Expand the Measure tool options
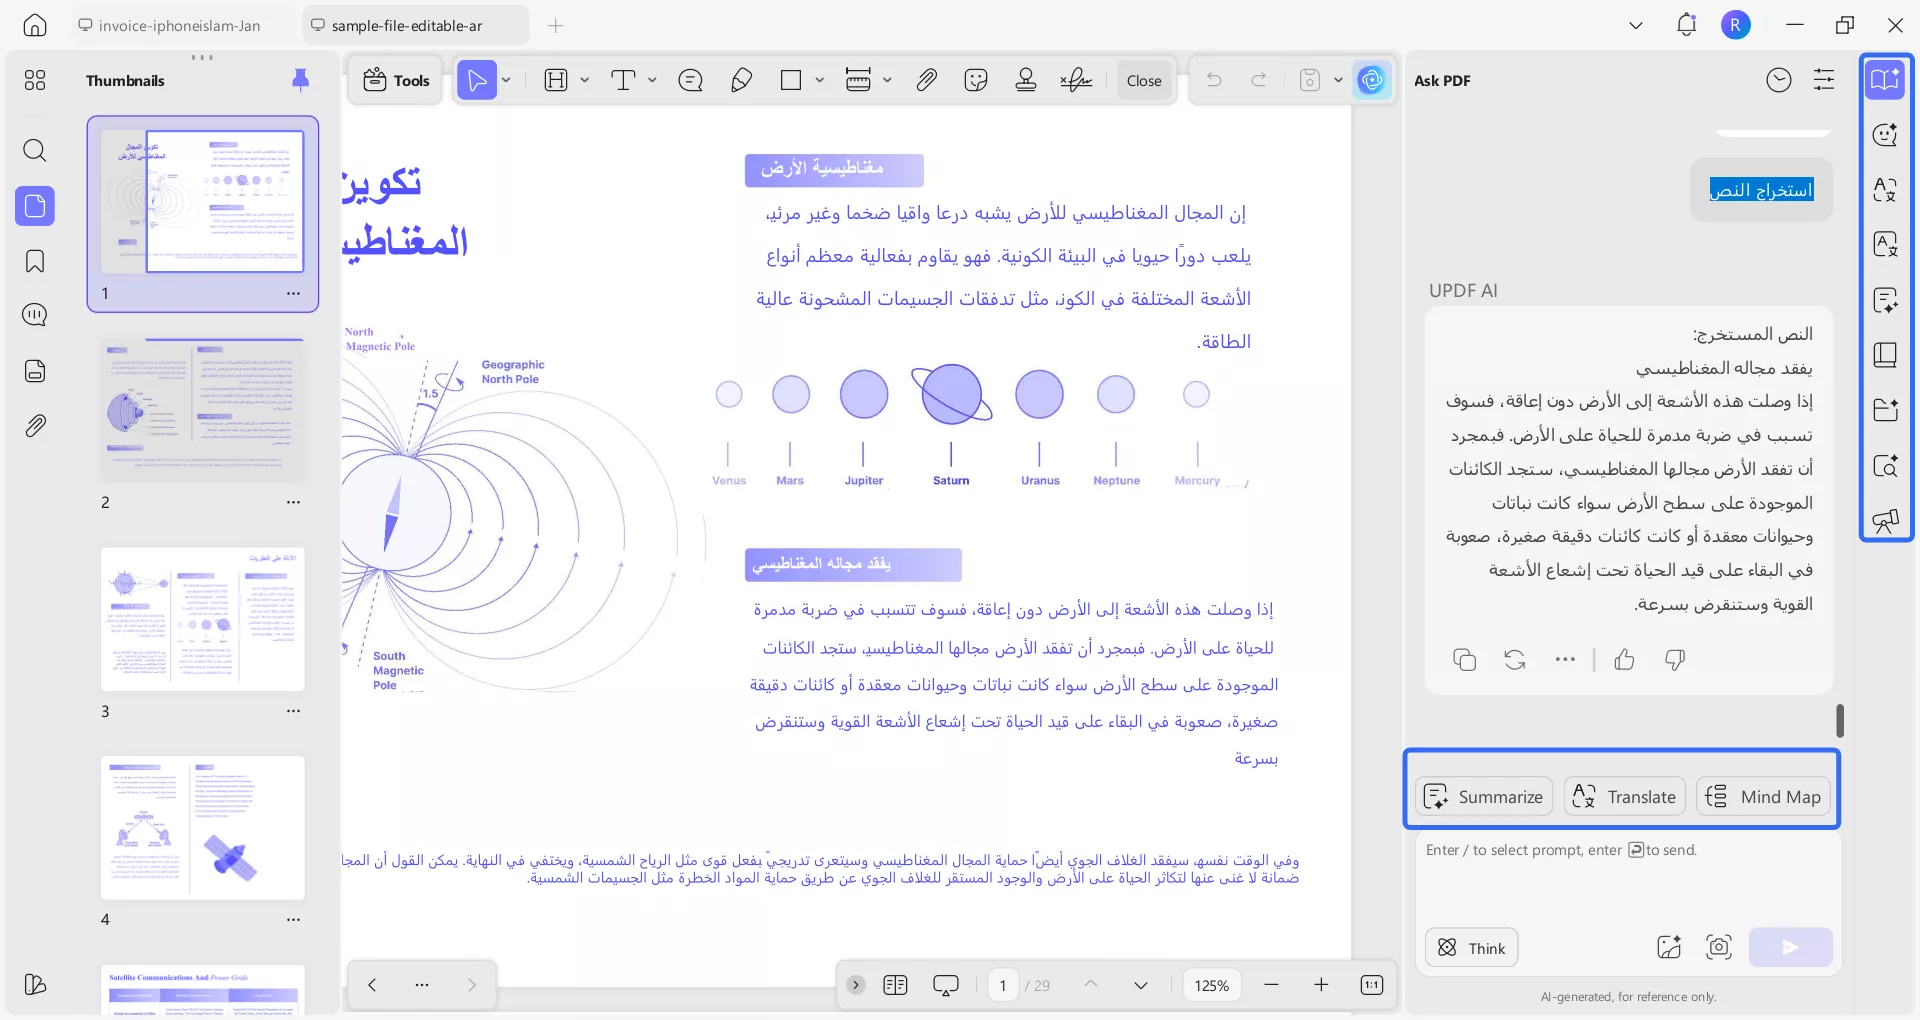This screenshot has height=1020, width=1920. 886,80
